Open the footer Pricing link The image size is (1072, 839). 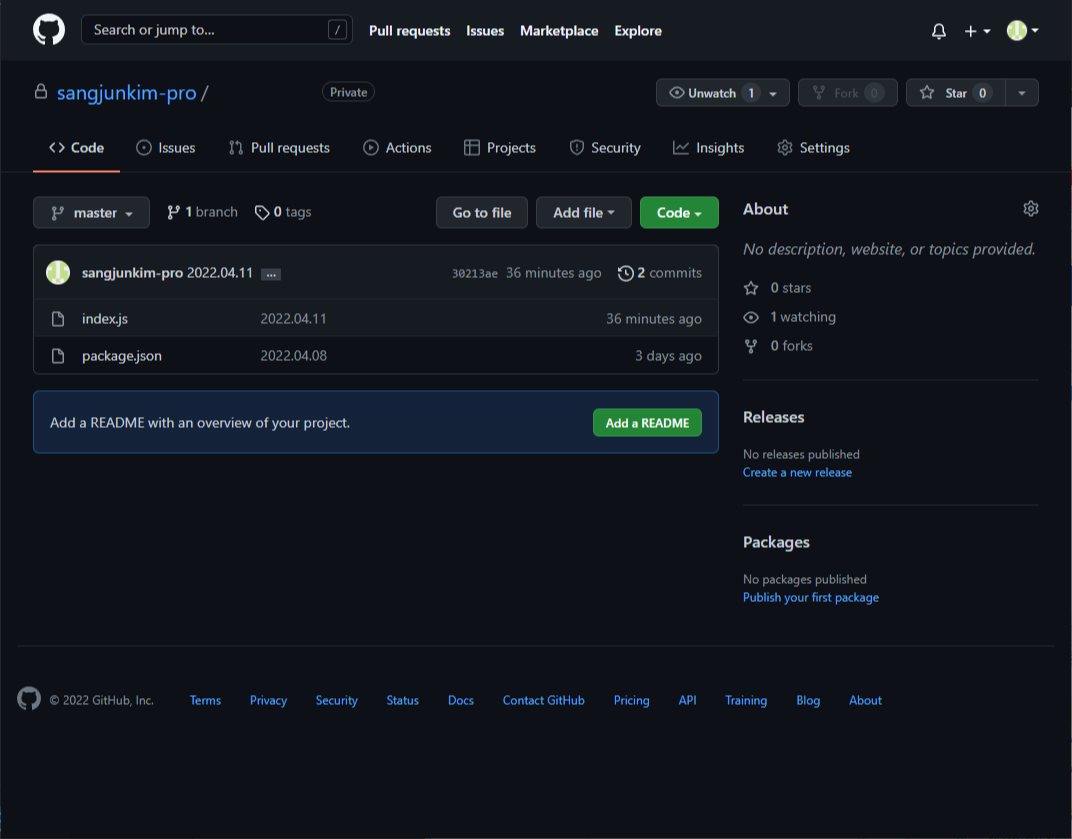pos(631,700)
